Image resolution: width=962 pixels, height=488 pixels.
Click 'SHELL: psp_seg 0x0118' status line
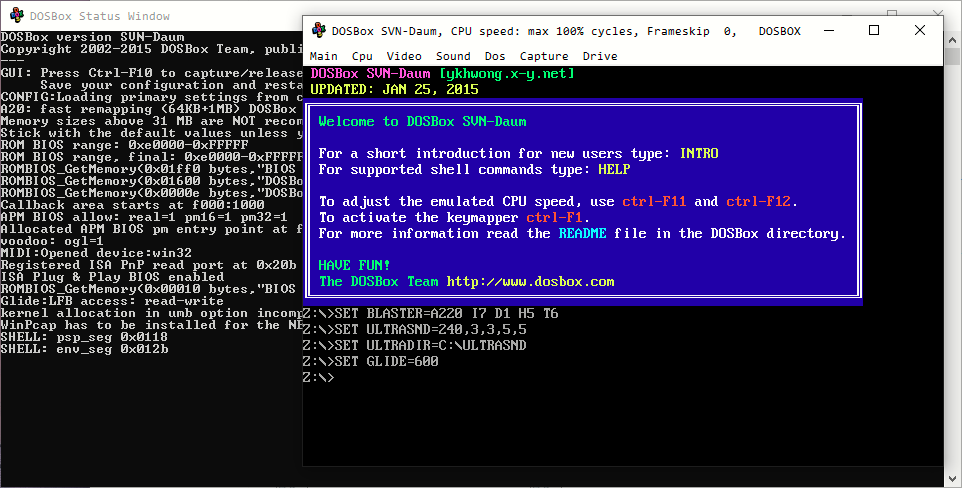84,337
